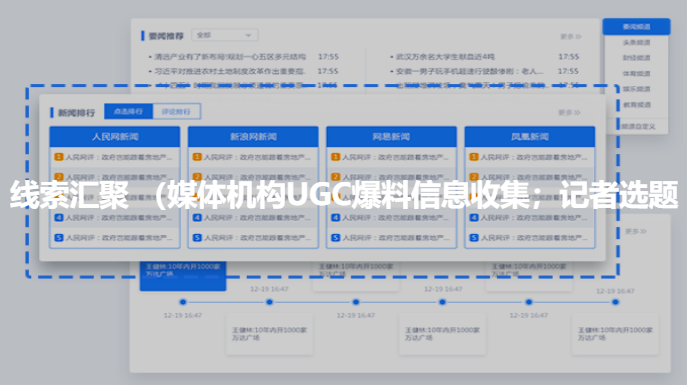Click 更多 link in 要闻推荐 section
Image resolution: width=687 pixels, height=385 pixels.
point(570,36)
